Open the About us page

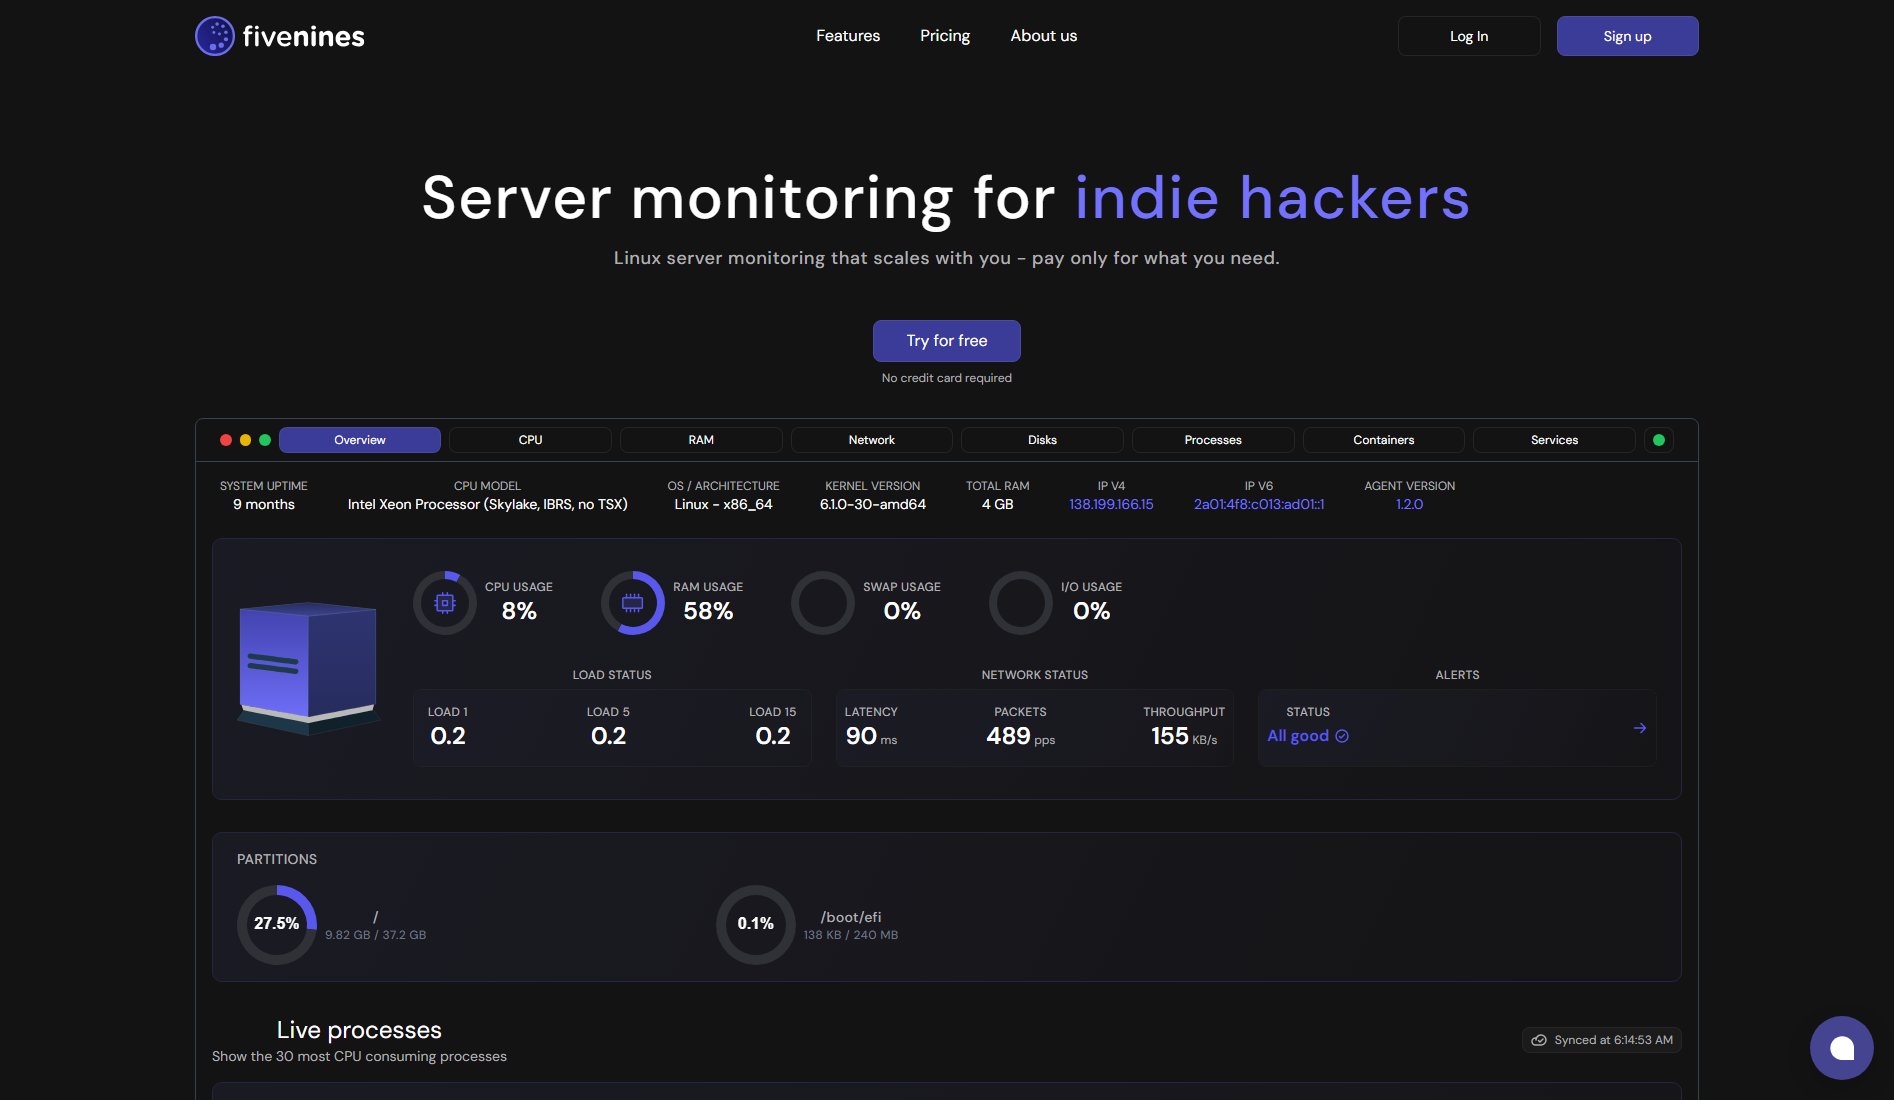1043,35
